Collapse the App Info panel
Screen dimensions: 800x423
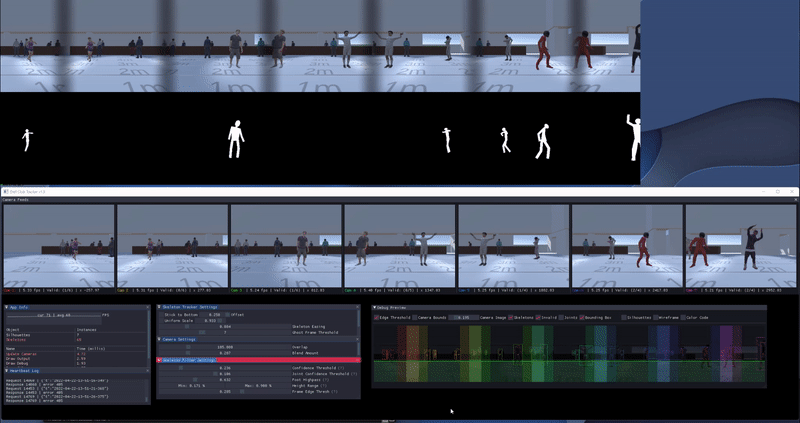(6, 307)
